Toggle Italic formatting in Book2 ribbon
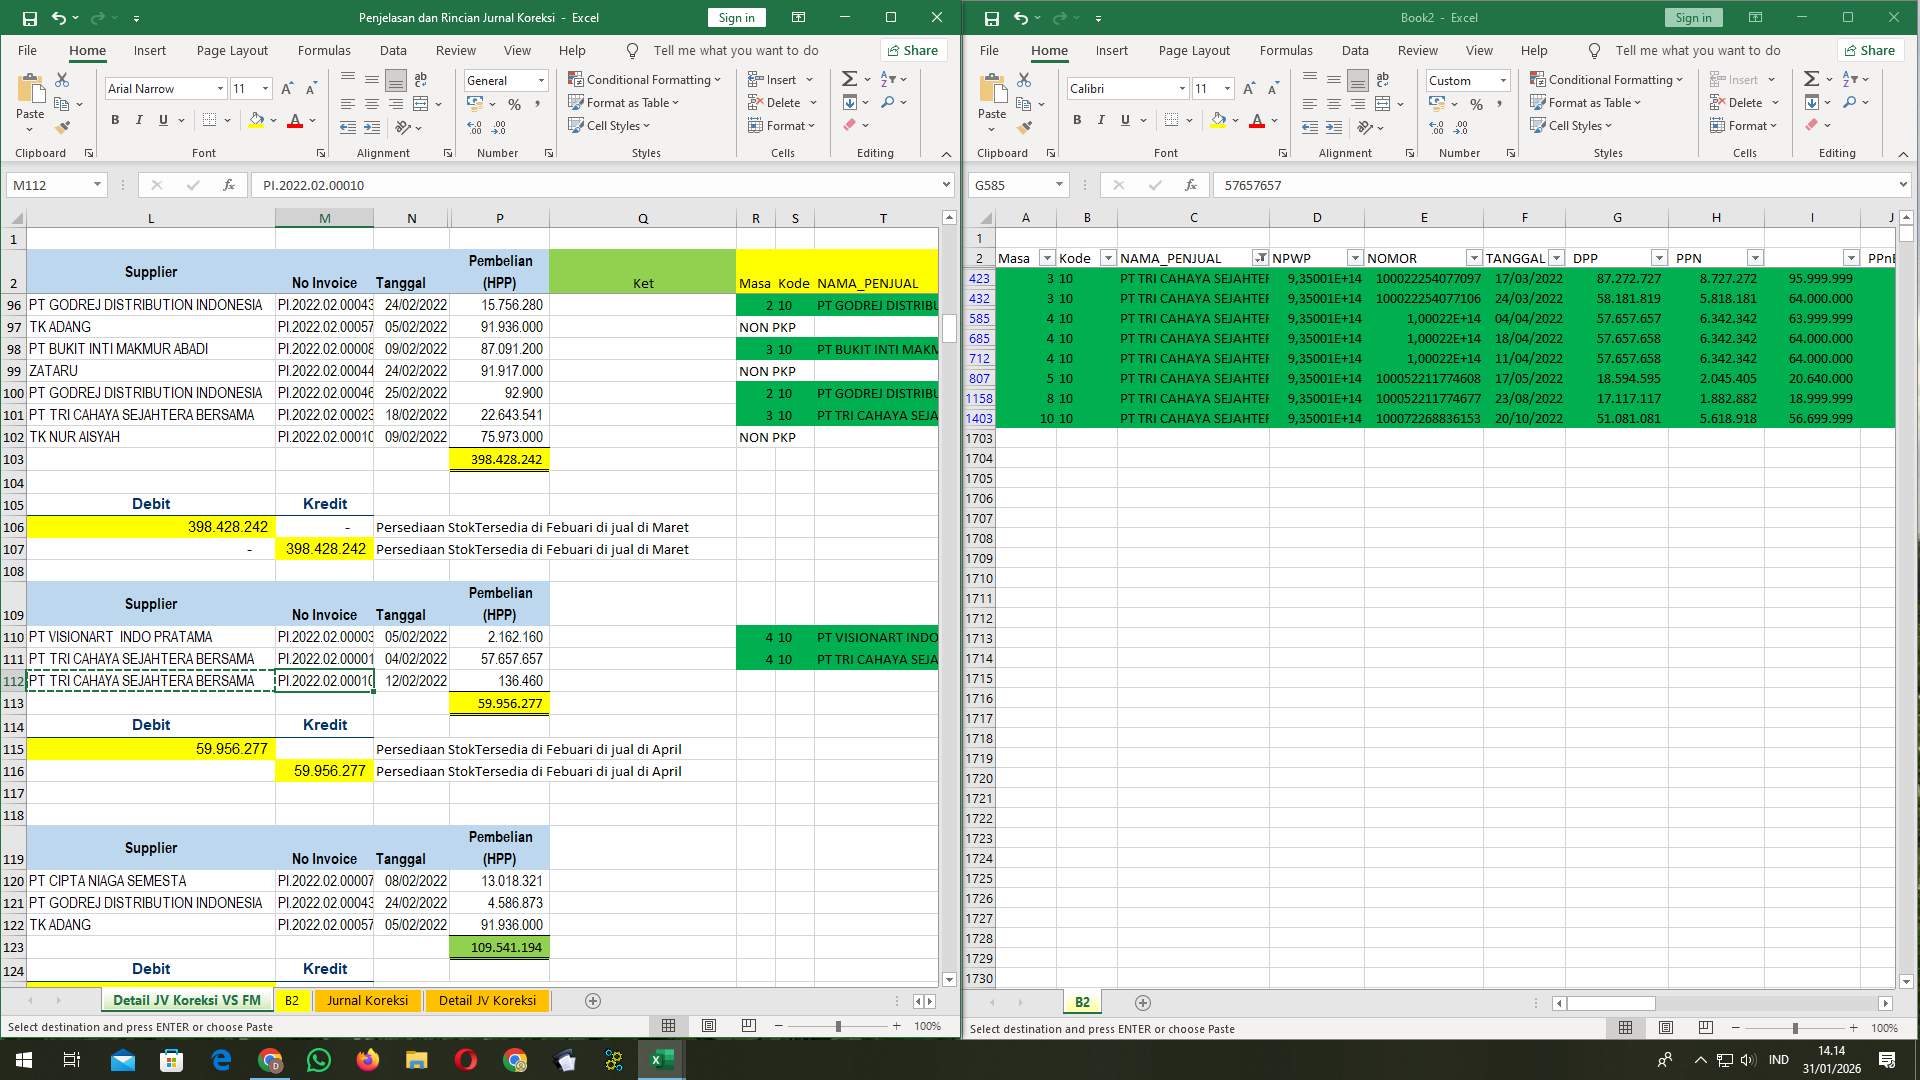Image resolution: width=1920 pixels, height=1080 pixels. coord(1100,120)
